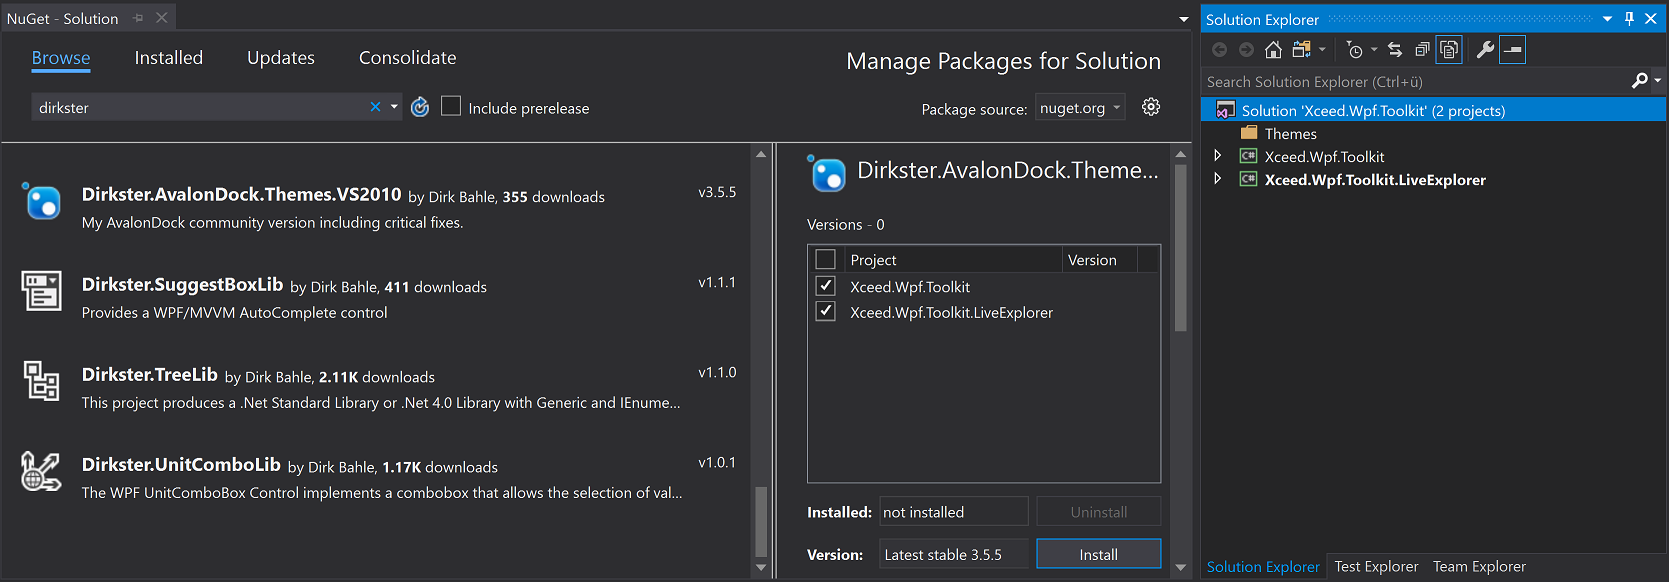The height and width of the screenshot is (582, 1669).
Task: Click NuGet package source settings gear
Action: pyautogui.click(x=1151, y=107)
